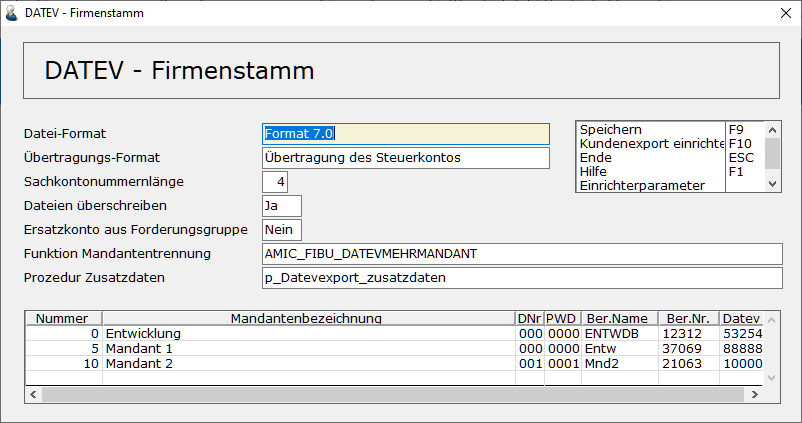Click the Entw Ber.Name cell

tap(619, 348)
